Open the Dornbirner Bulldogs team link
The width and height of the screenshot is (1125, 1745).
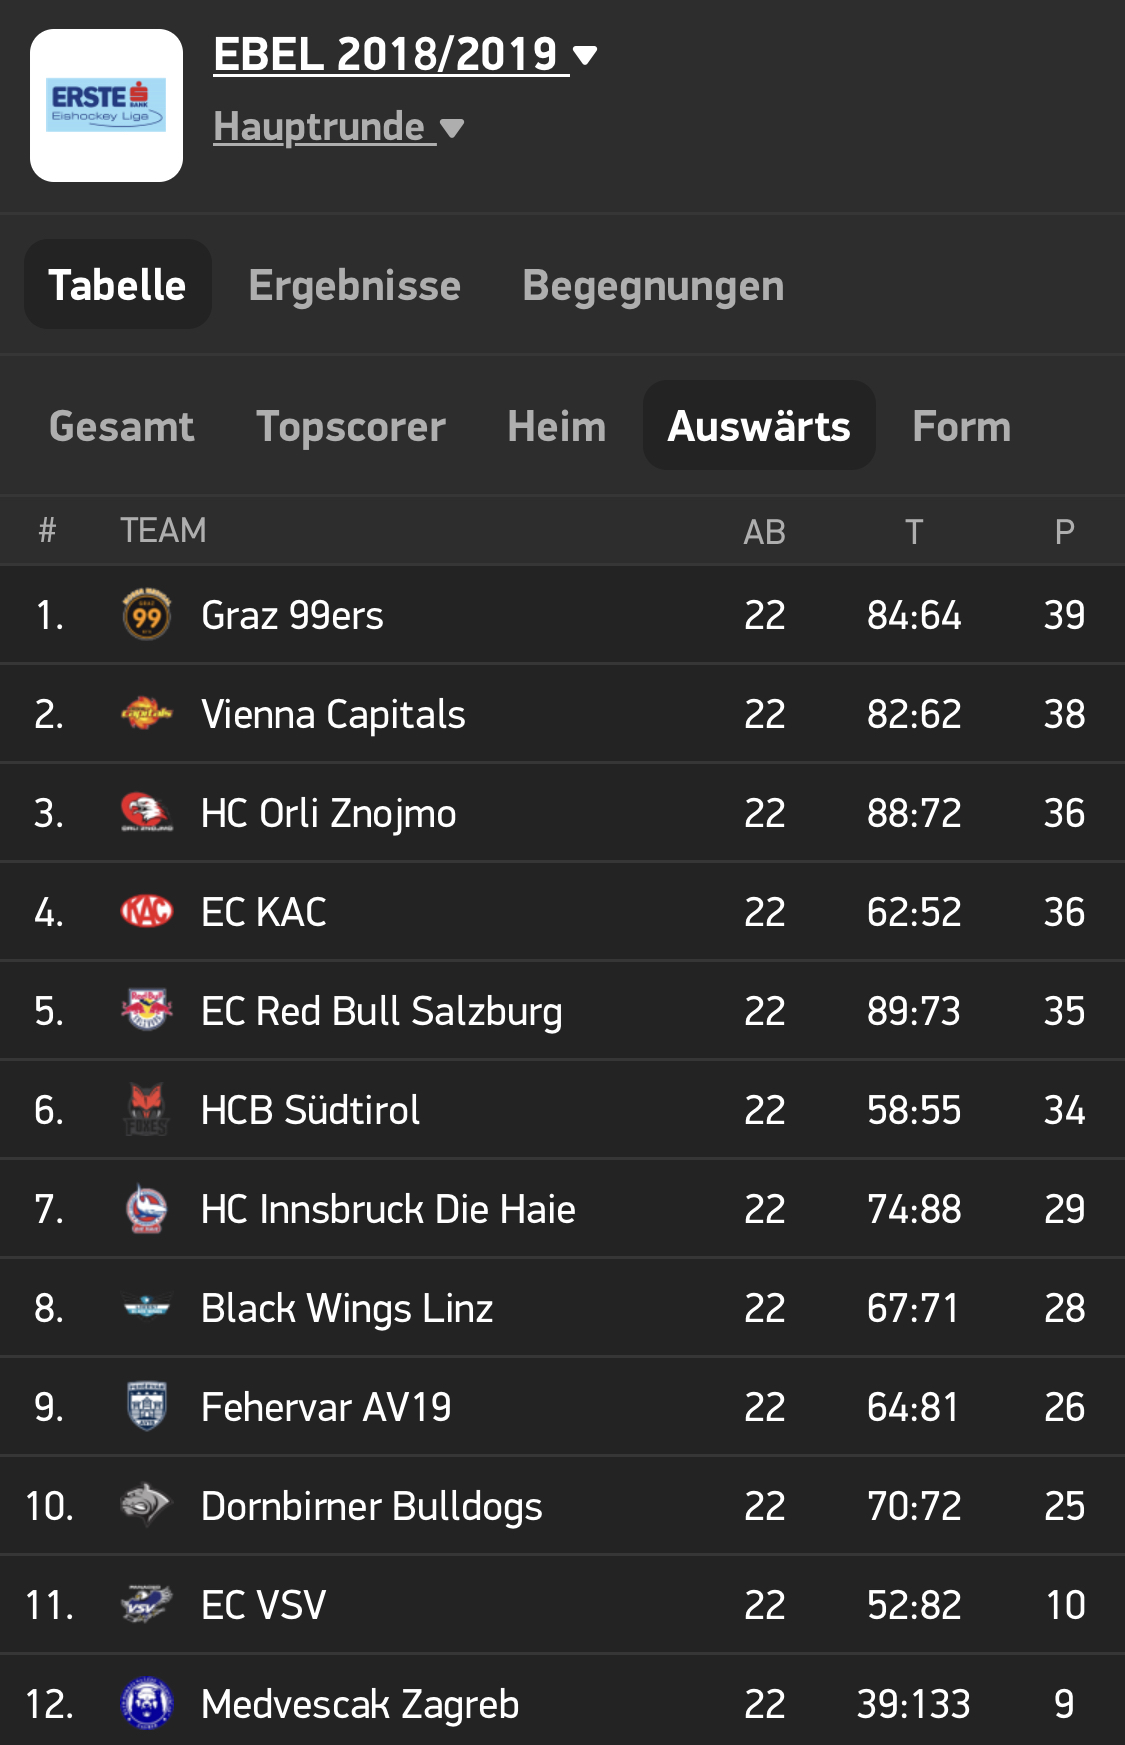pyautogui.click(x=371, y=1506)
